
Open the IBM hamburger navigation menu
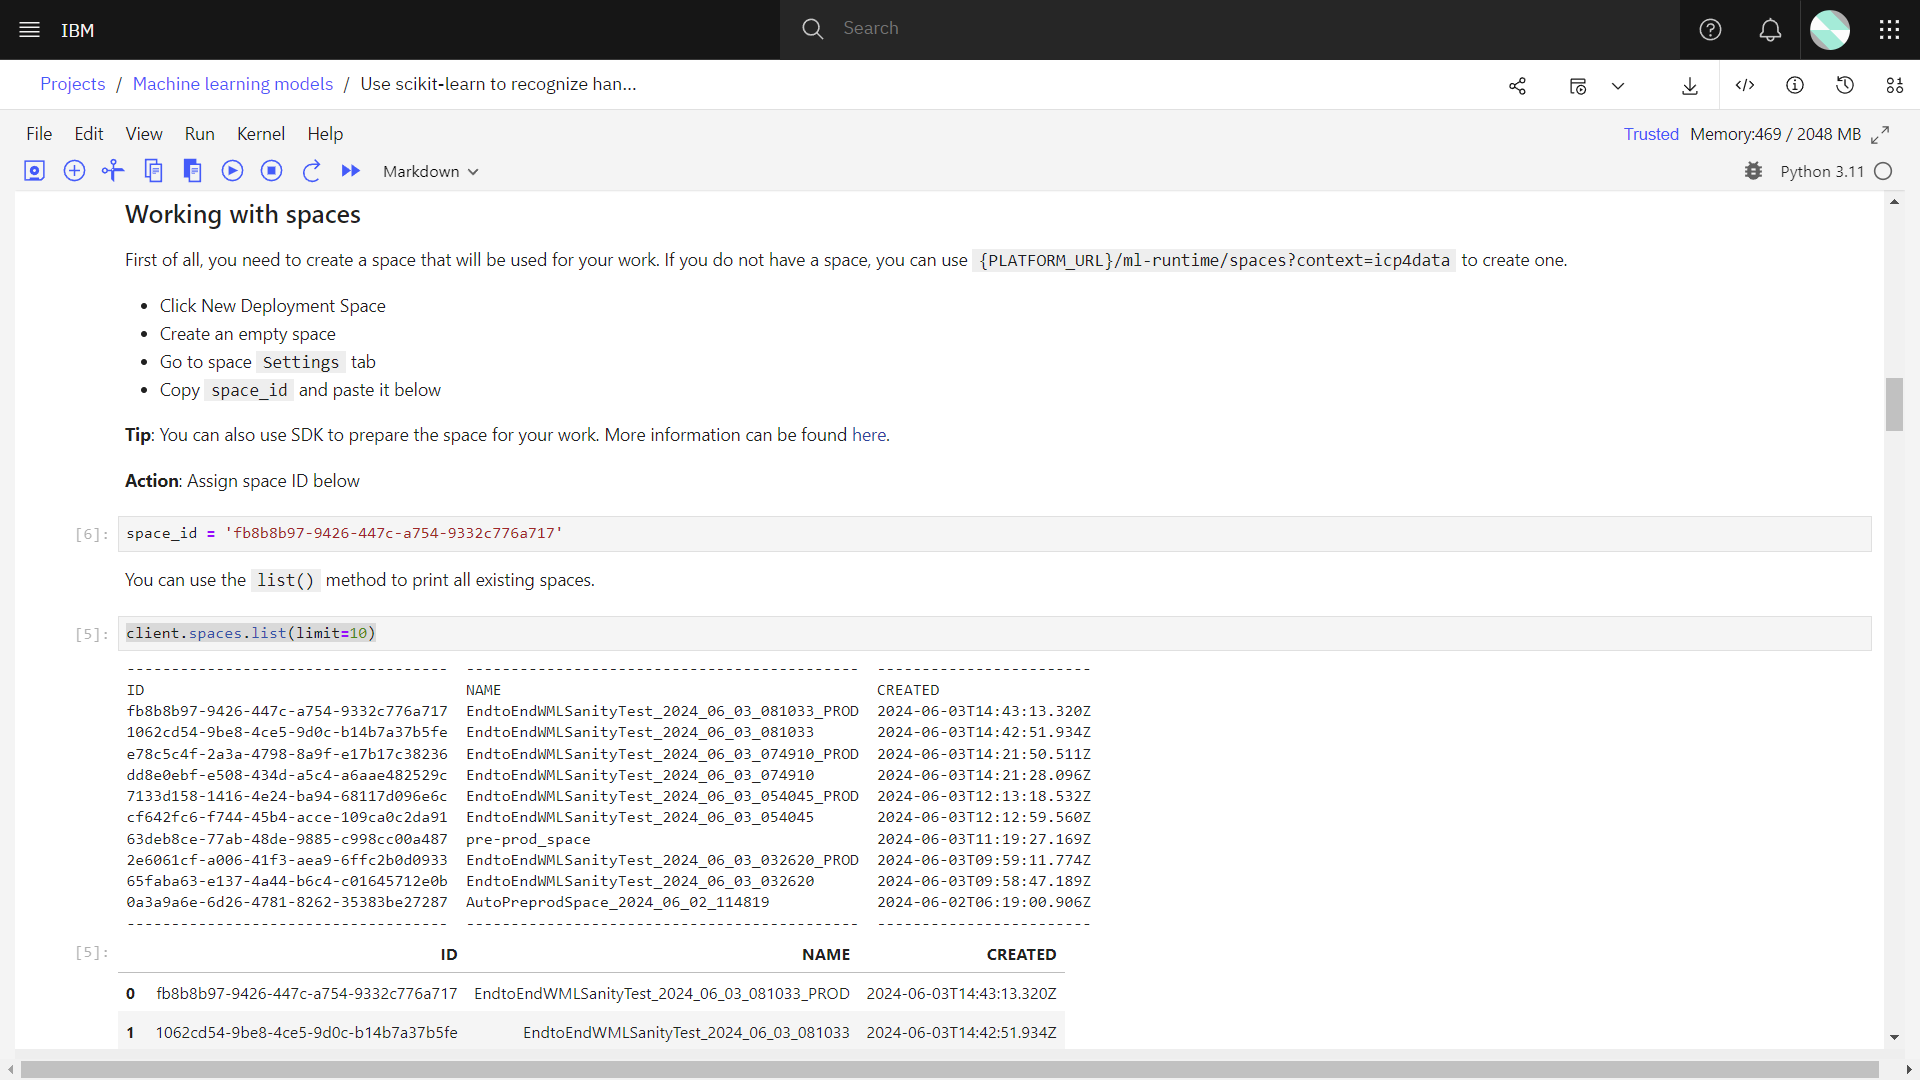(27, 29)
